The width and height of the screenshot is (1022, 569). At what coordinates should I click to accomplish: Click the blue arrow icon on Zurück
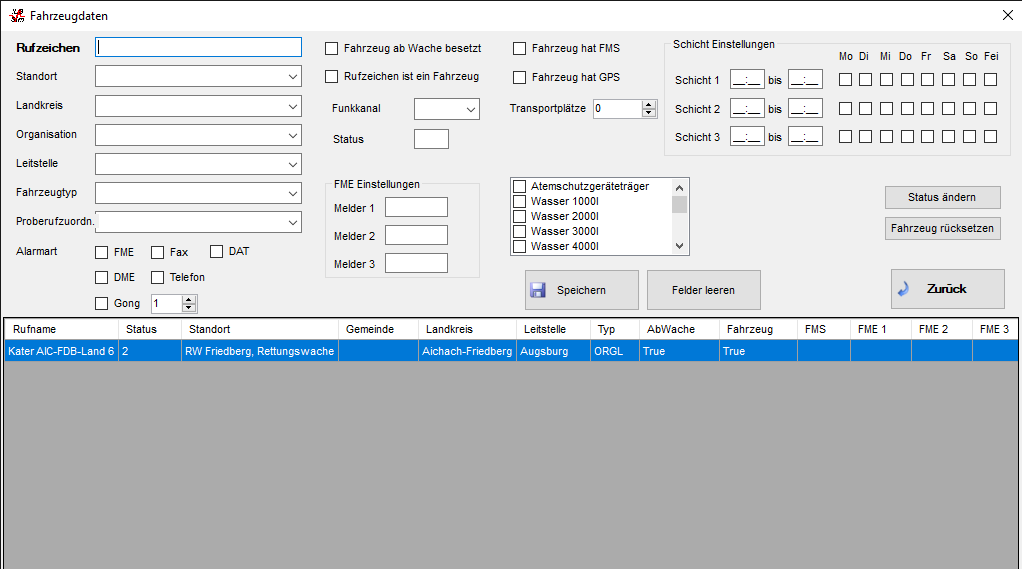pos(904,289)
